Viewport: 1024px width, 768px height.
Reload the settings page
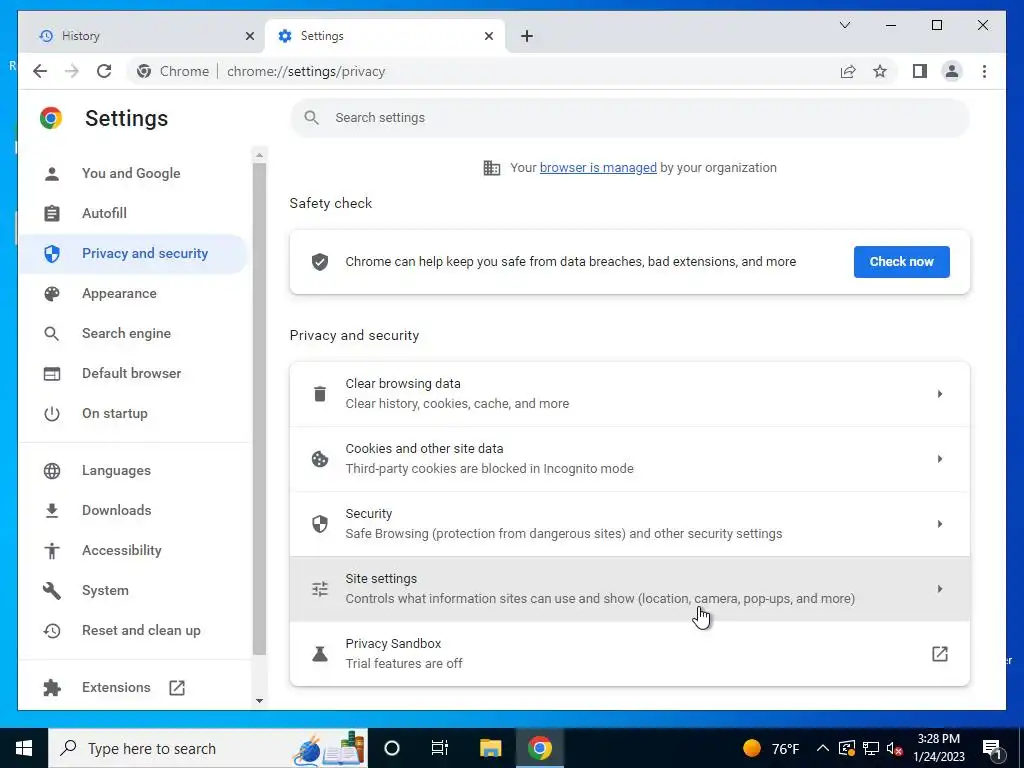[104, 71]
